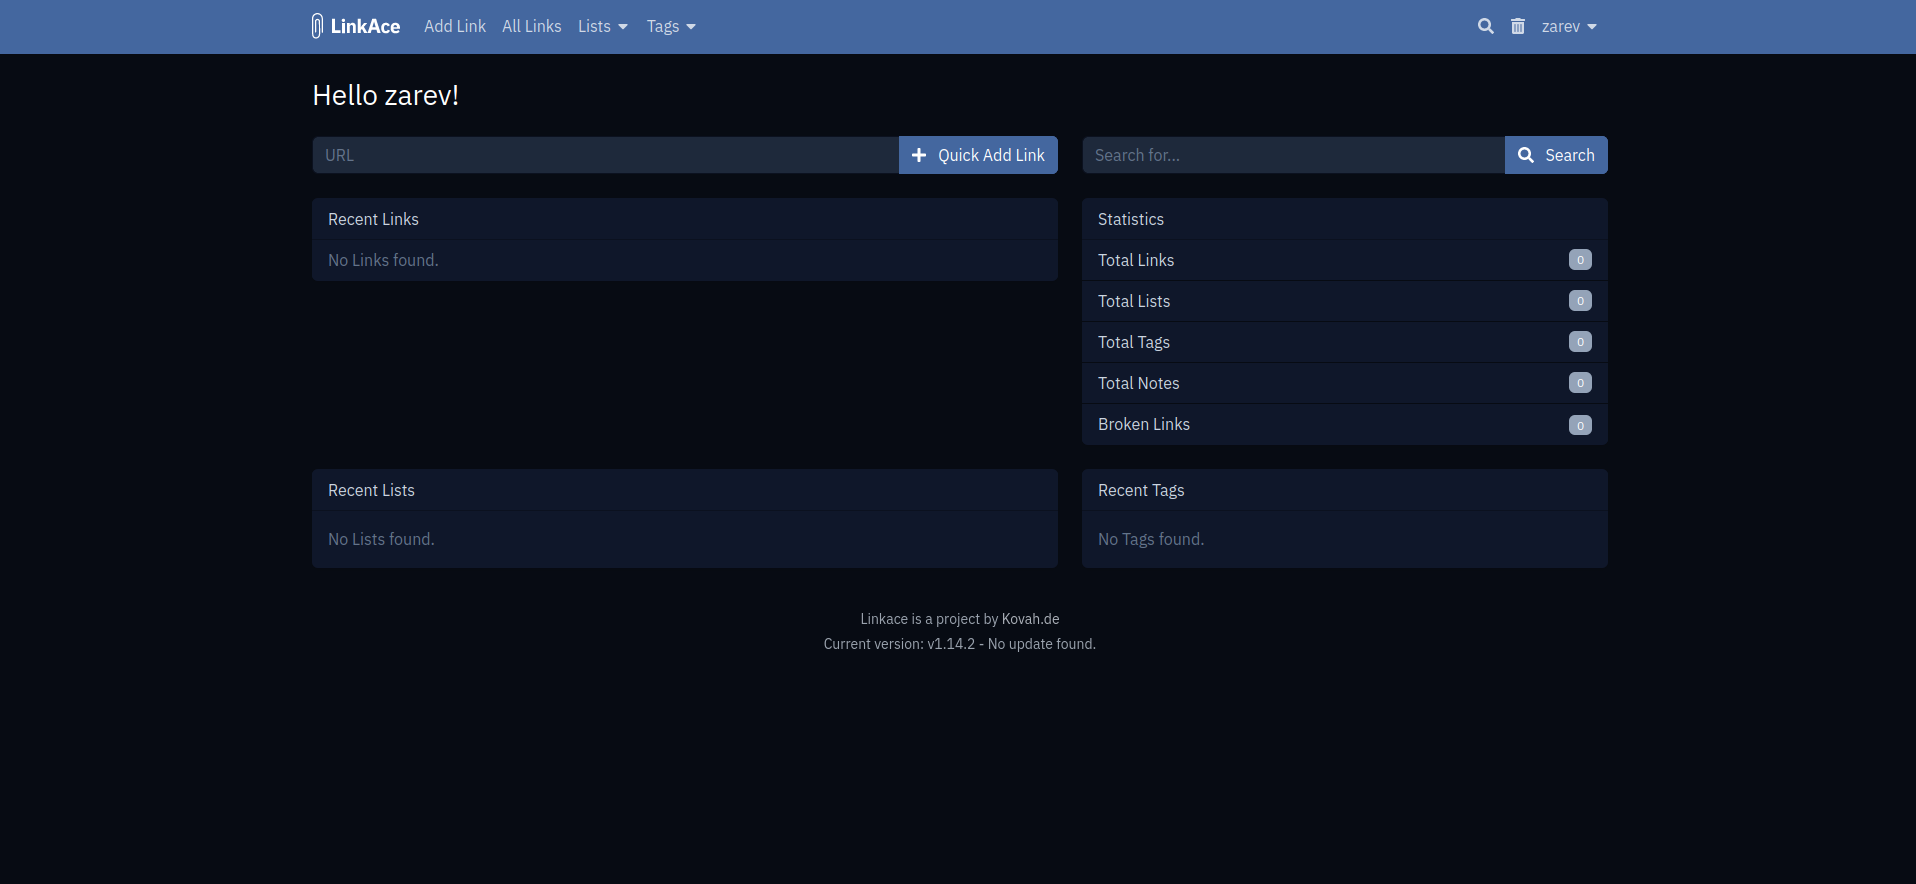
Task: Click the 'Hello zarev!' heading
Action: pyautogui.click(x=386, y=95)
